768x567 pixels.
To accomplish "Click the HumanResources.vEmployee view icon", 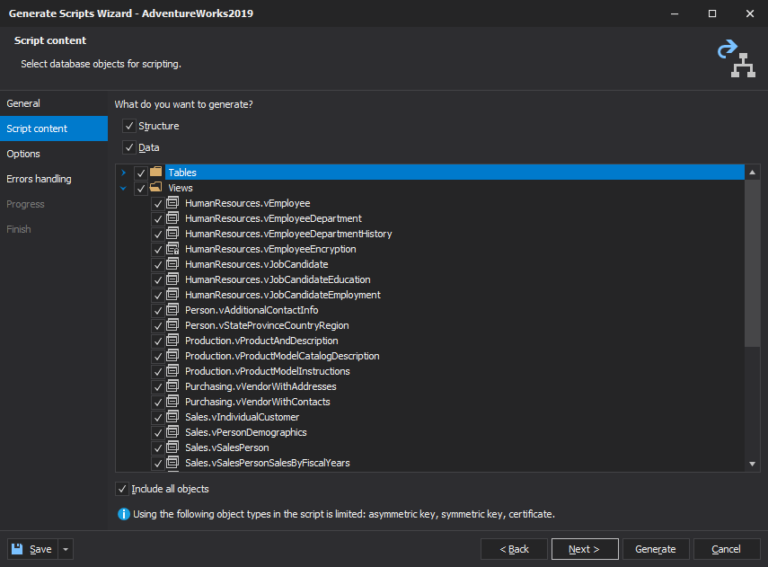I will [x=173, y=203].
